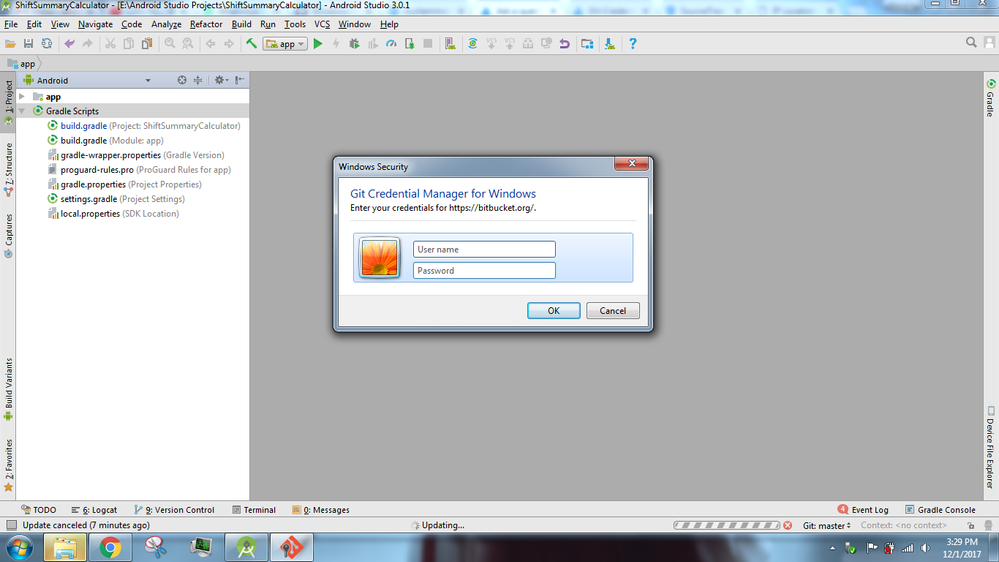Click the SDK Manager icon
The width and height of the screenshot is (999, 562).
coord(610,43)
